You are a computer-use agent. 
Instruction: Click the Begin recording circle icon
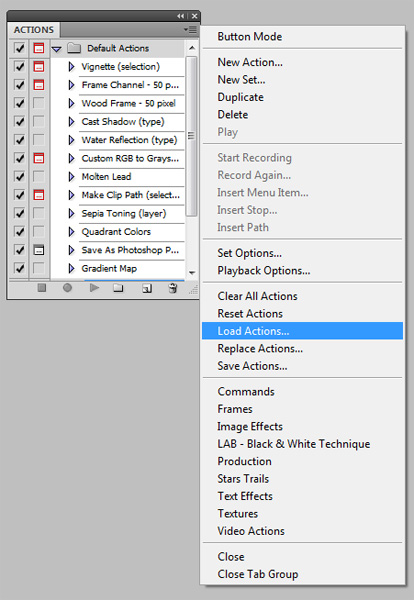(x=67, y=287)
